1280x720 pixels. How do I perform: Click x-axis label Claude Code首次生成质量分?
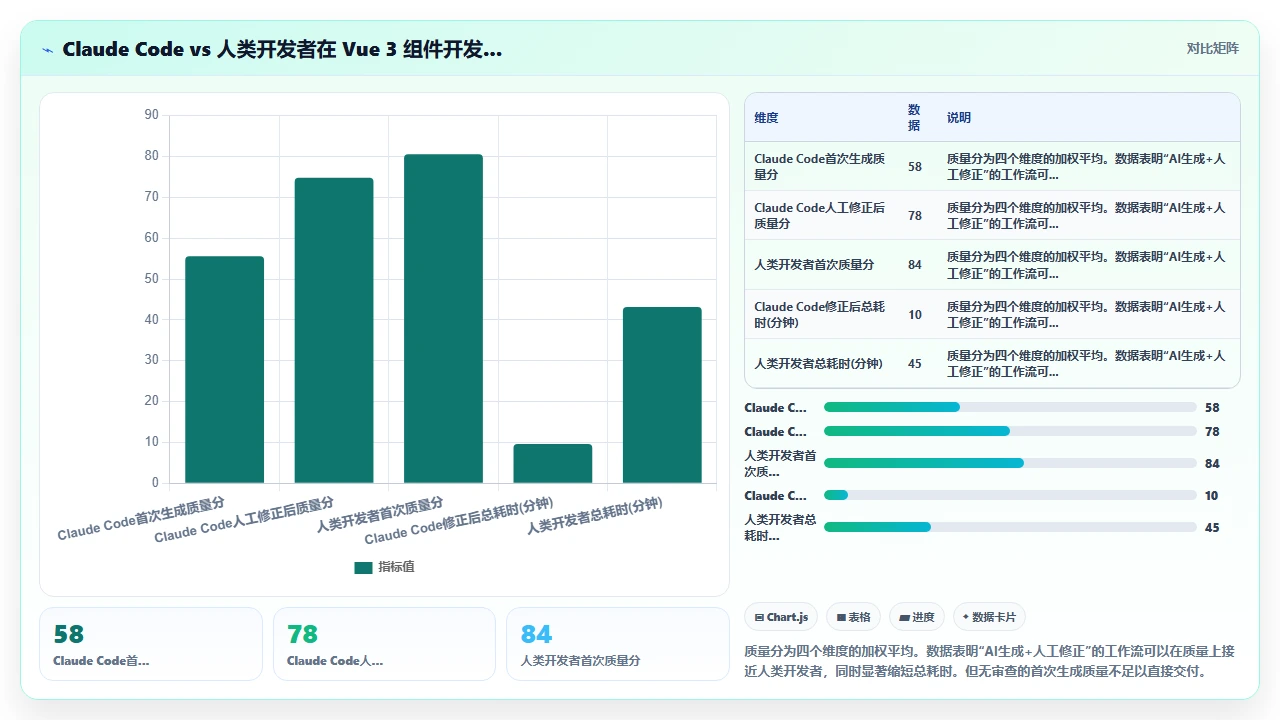[x=141, y=517]
